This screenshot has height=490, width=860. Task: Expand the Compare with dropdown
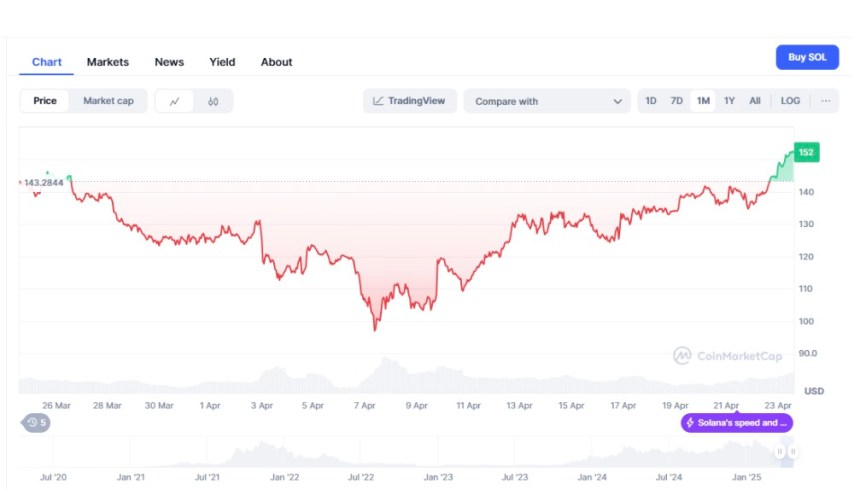point(547,101)
